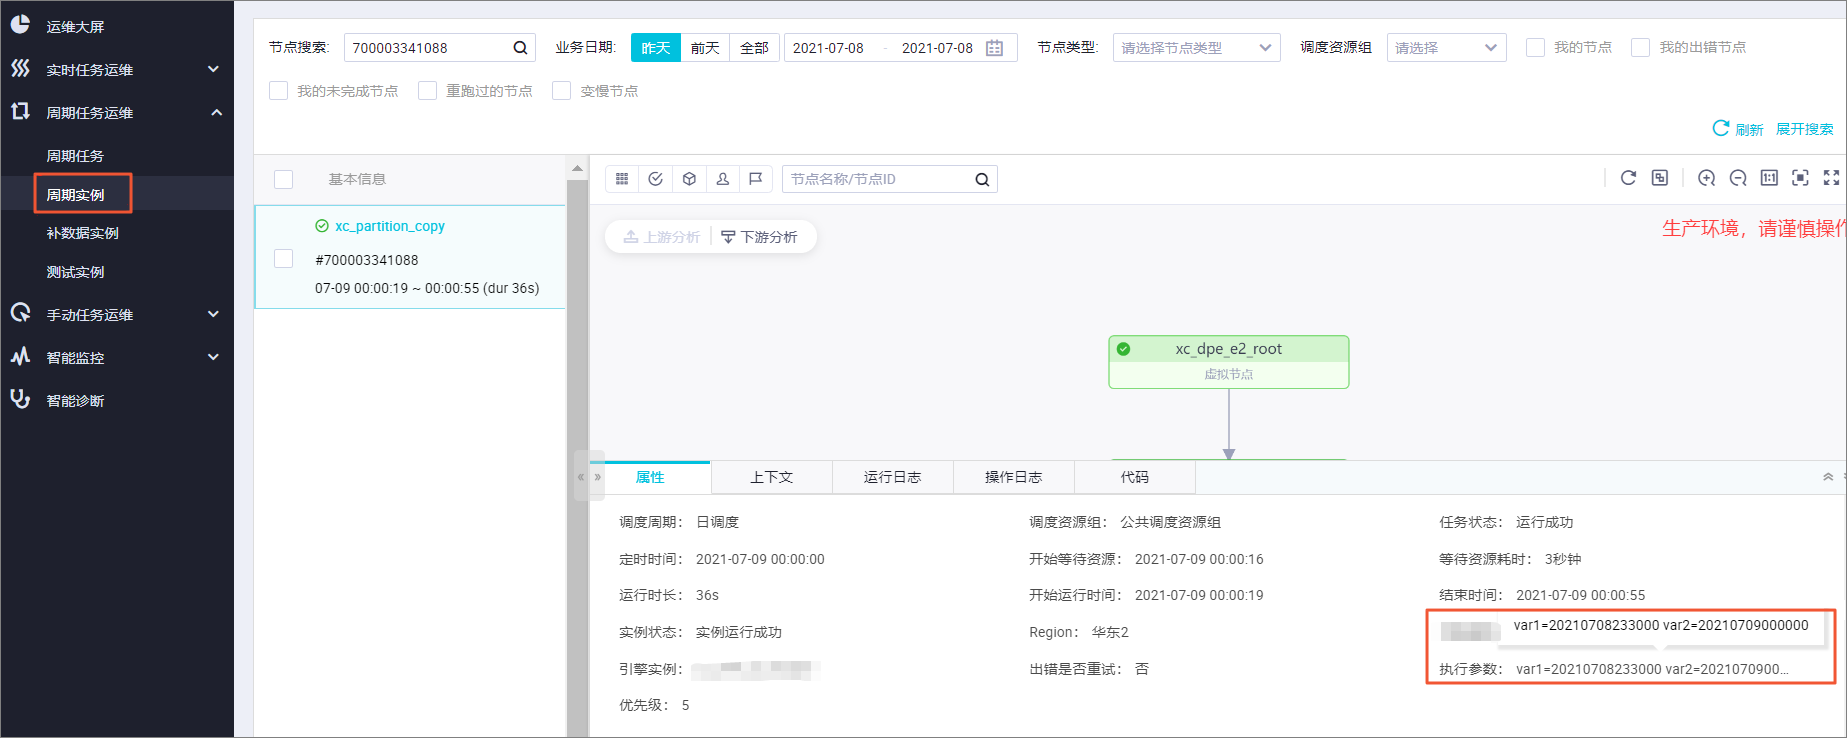Zoom in on the DAG canvas

[1706, 178]
